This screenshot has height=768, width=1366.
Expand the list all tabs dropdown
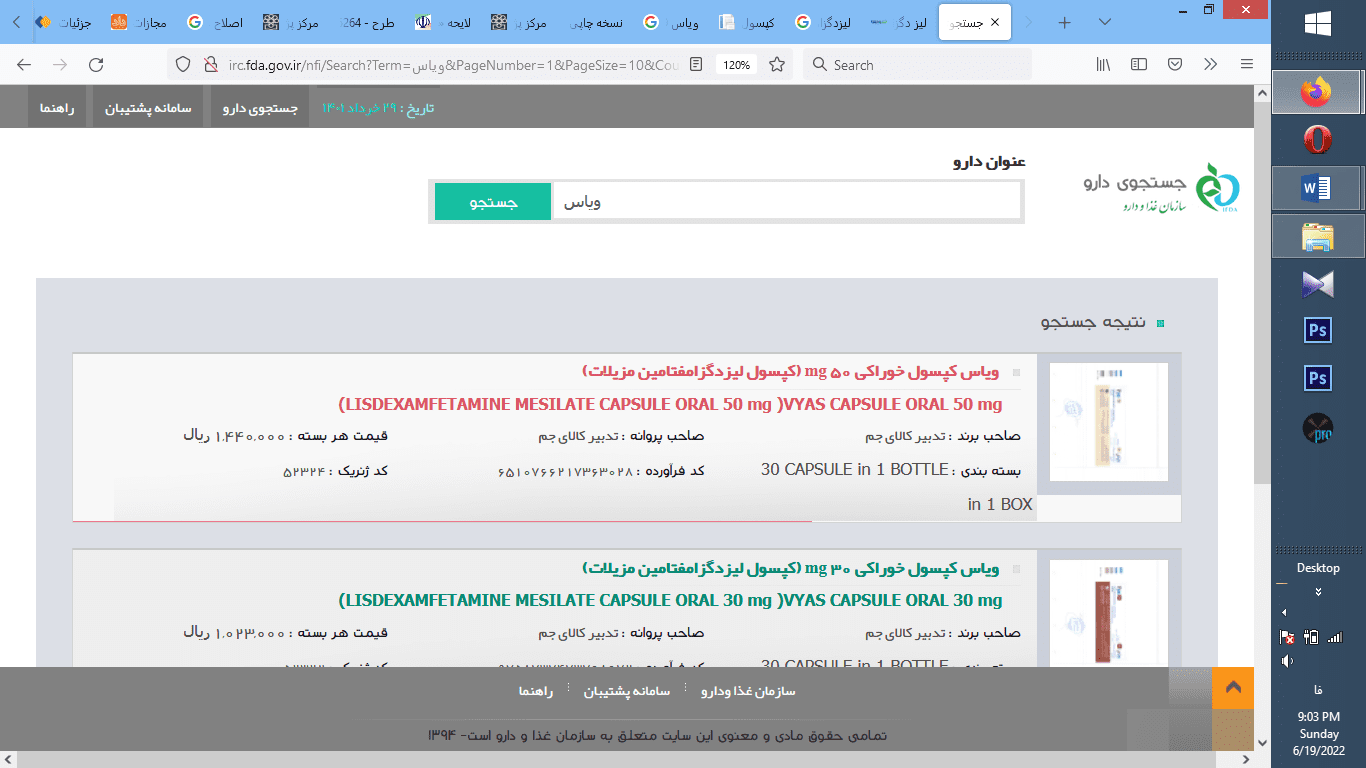1105,22
